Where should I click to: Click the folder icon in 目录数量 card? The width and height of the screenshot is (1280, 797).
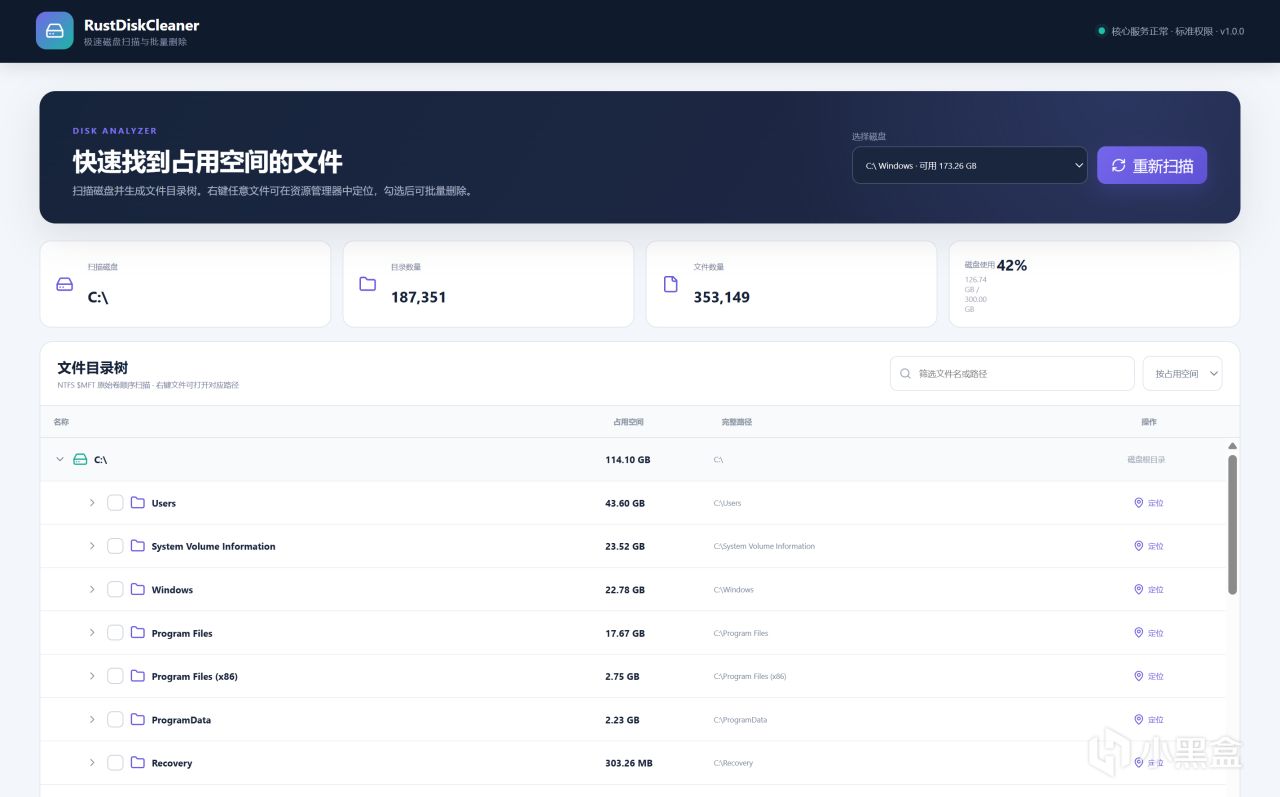(x=368, y=284)
